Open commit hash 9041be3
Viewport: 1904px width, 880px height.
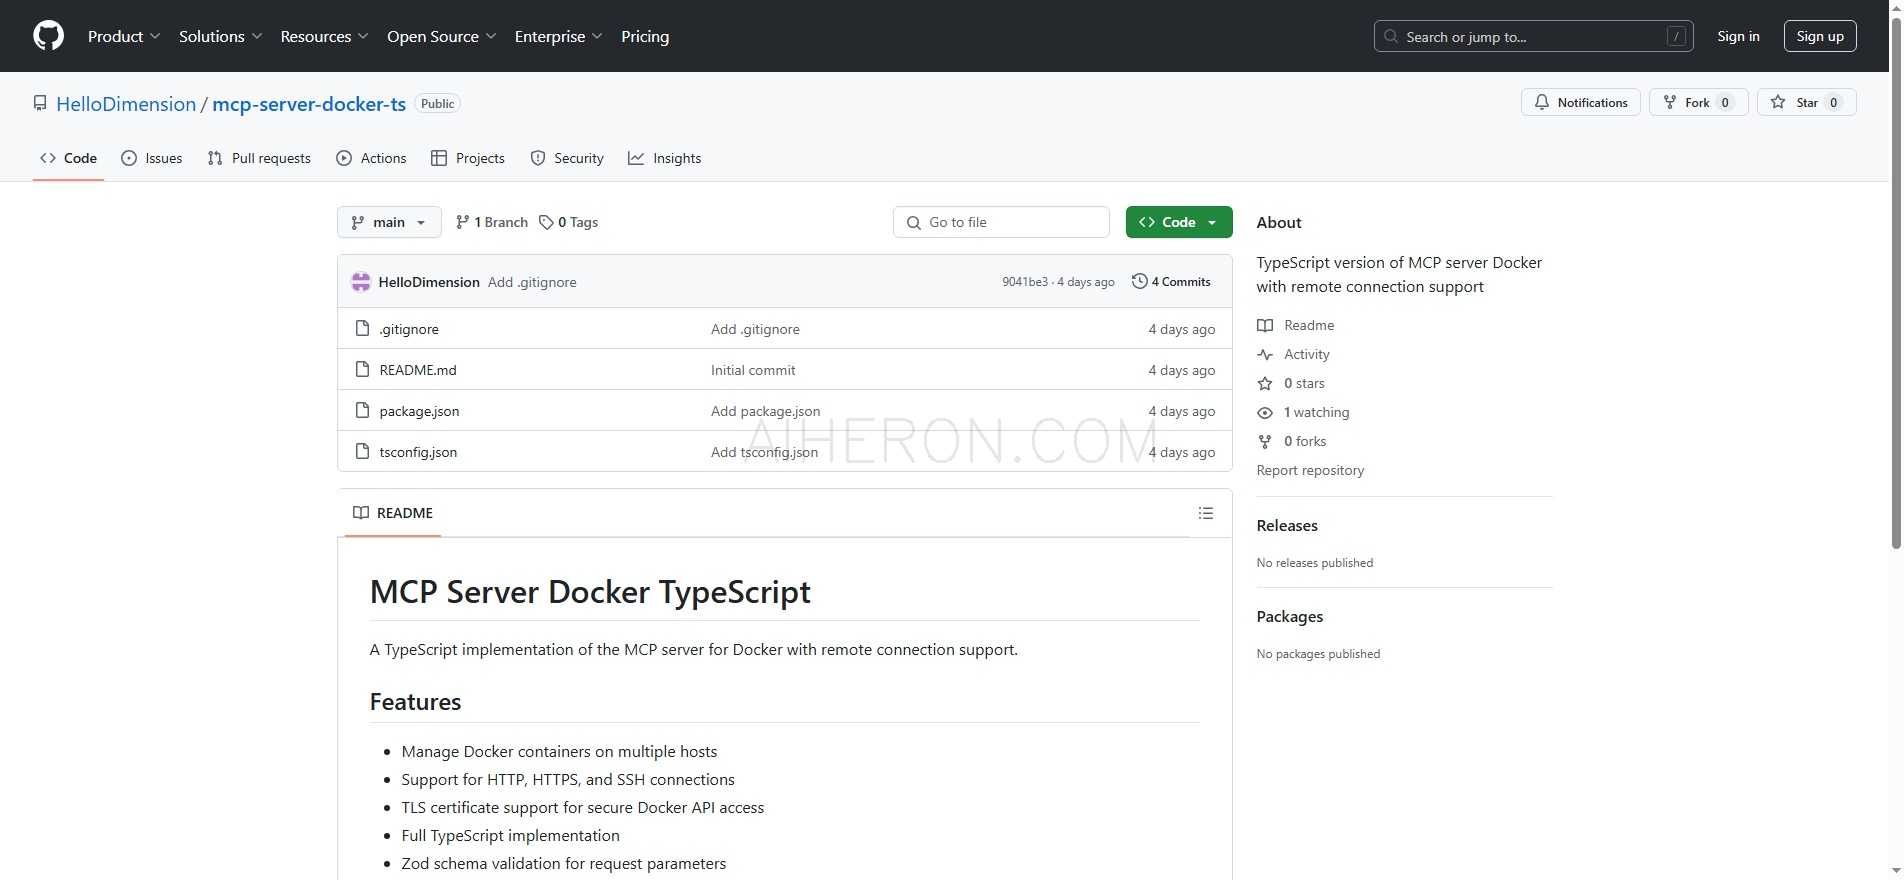[x=1025, y=282]
